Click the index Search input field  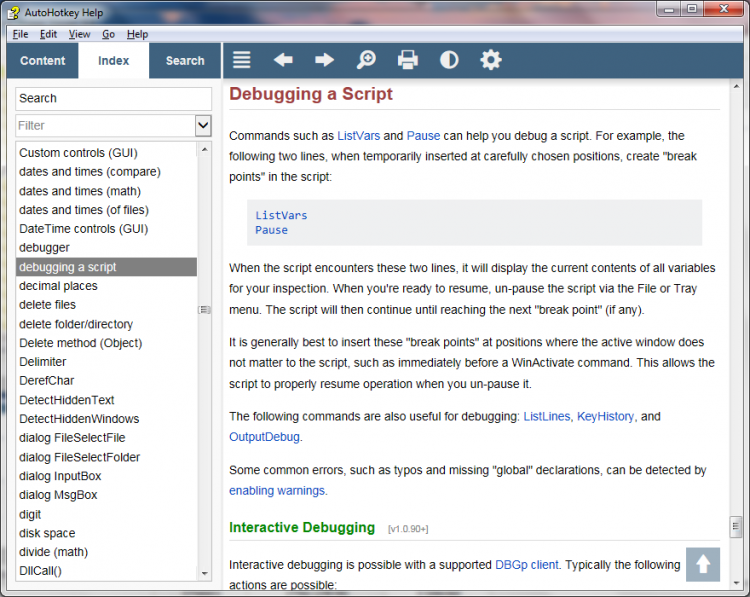coord(113,99)
